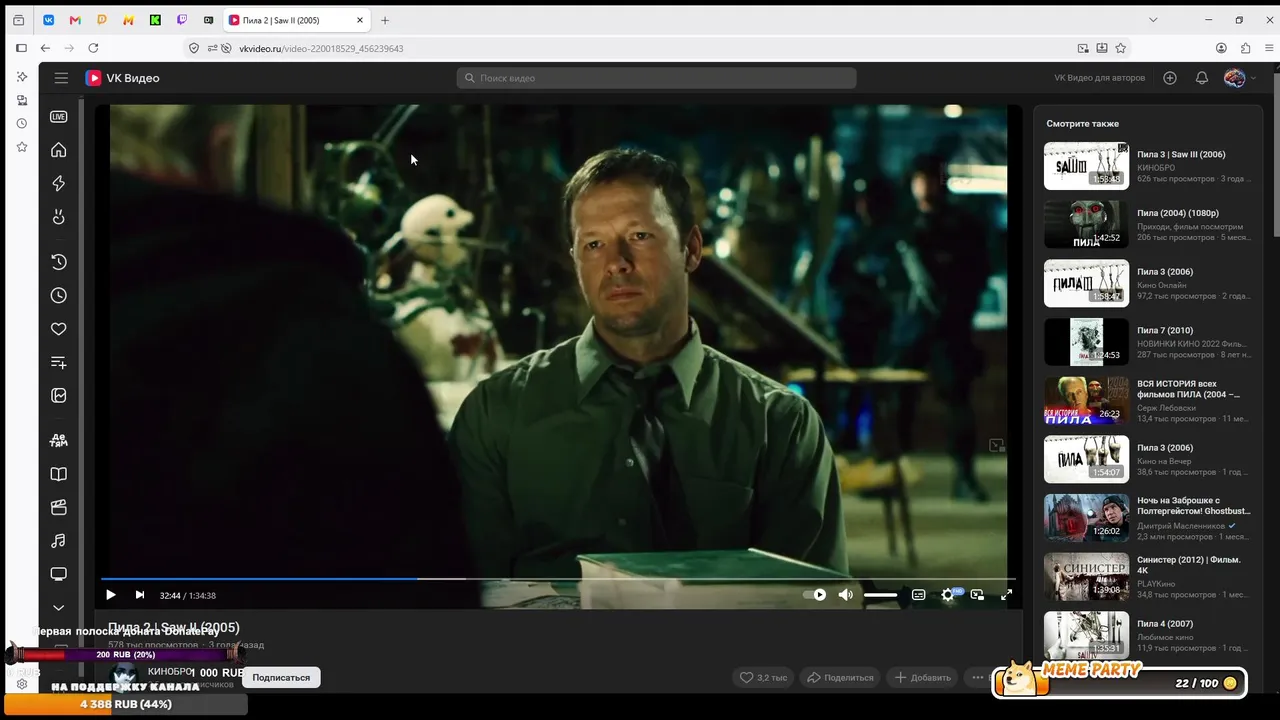The width and height of the screenshot is (1280, 720).
Task: Play the paused video
Action: pos(111,595)
